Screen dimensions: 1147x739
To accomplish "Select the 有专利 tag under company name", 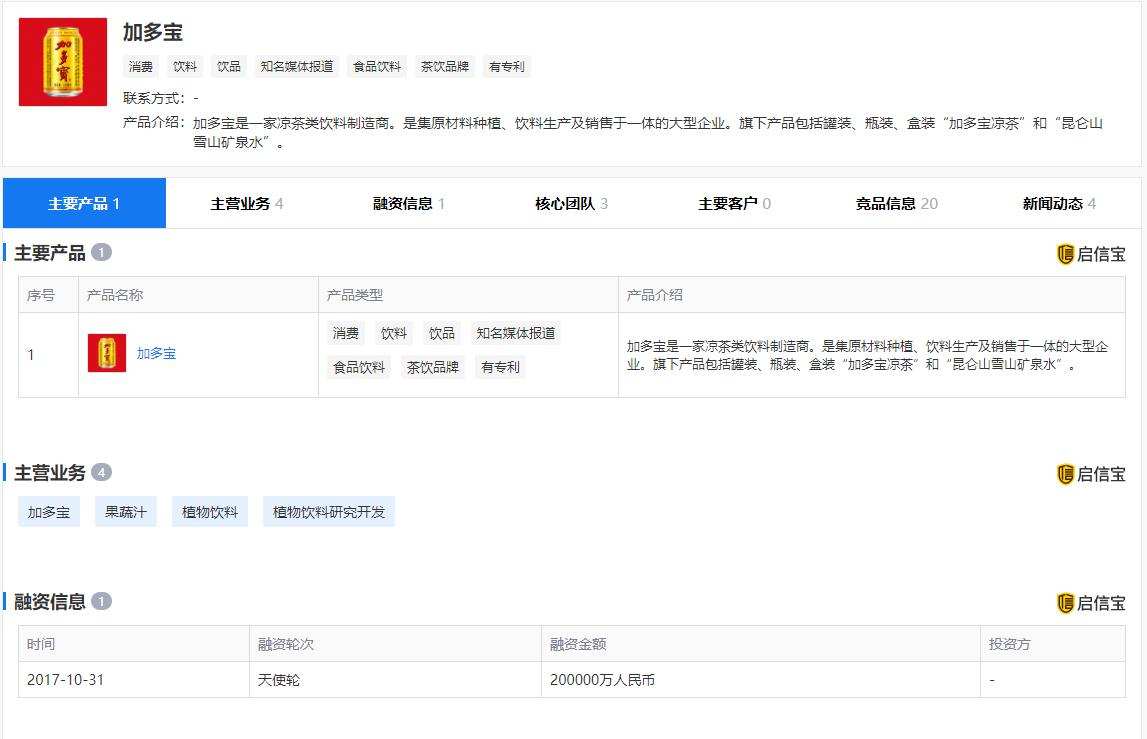I will 506,66.
